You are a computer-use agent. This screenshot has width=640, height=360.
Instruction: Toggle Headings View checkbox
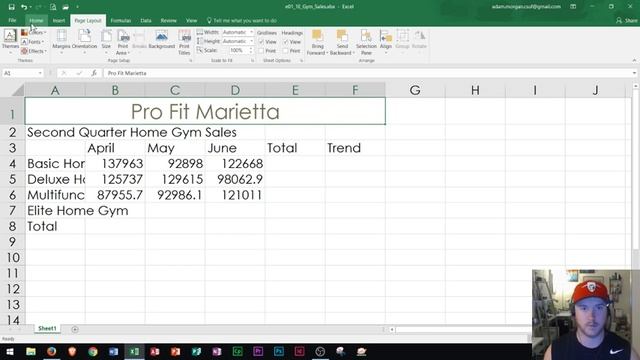[286, 42]
